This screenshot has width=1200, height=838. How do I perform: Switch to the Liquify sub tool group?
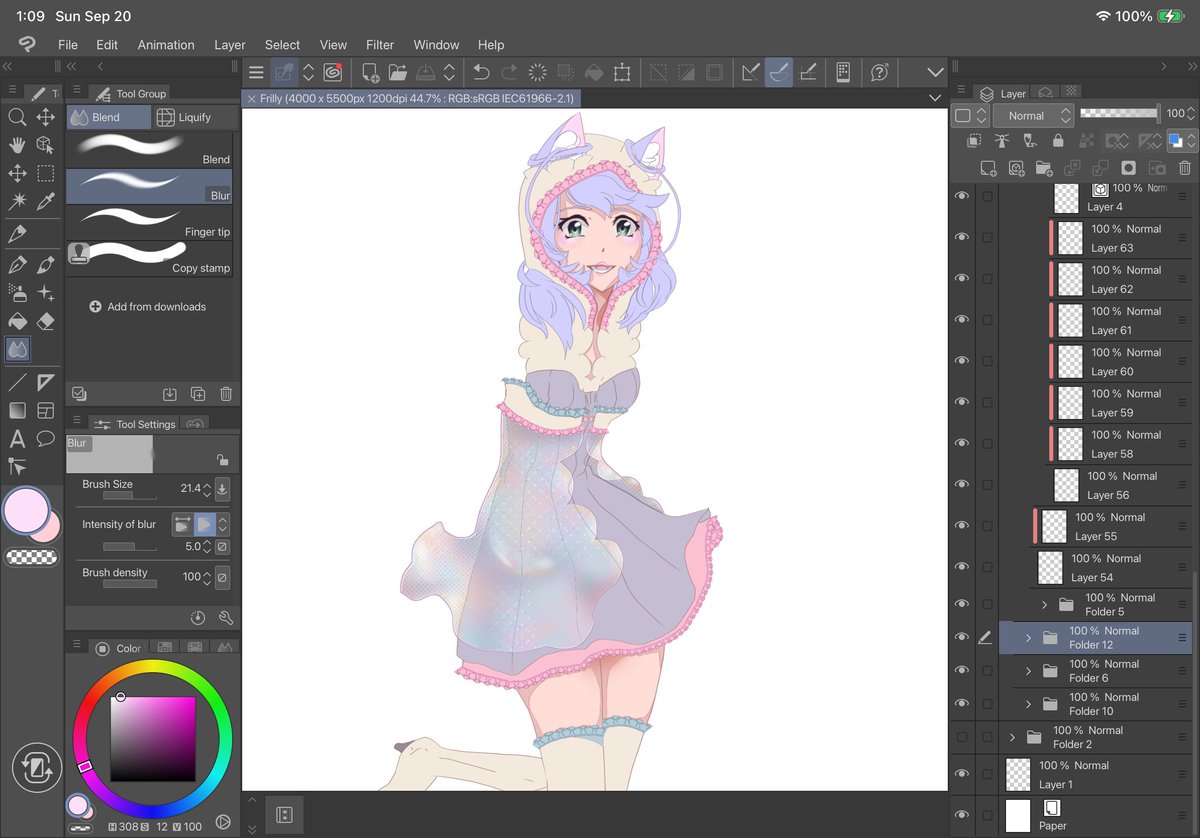click(195, 117)
